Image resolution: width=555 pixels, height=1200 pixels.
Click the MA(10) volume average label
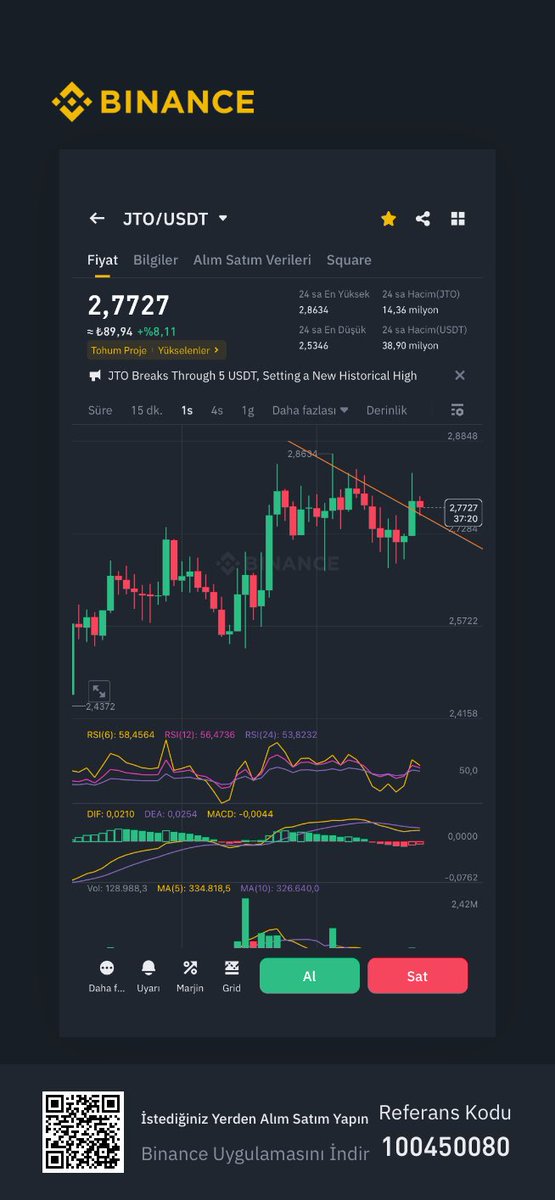tap(281, 888)
